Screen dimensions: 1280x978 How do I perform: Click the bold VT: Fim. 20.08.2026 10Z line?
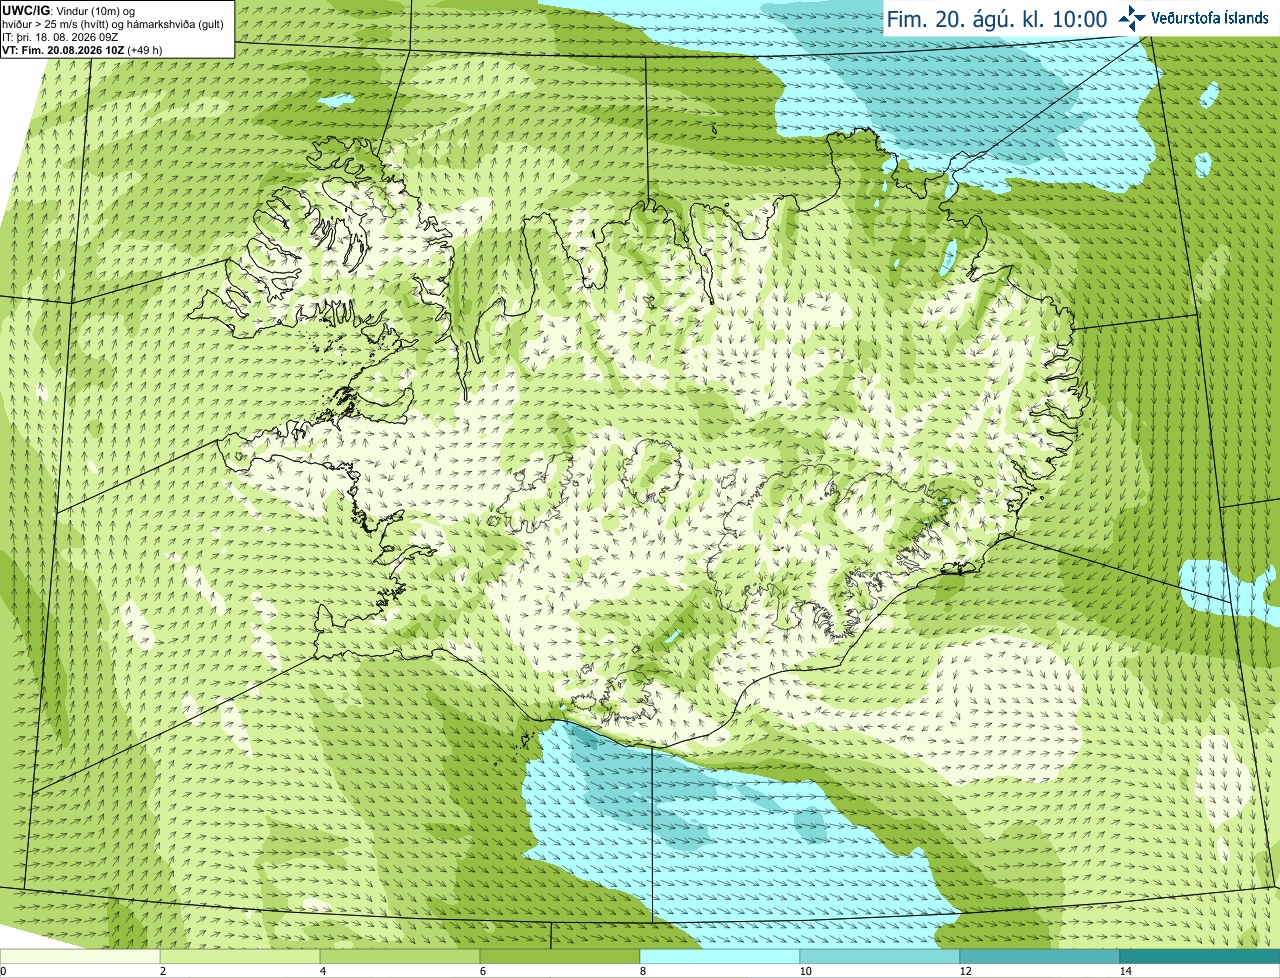(x=82, y=49)
